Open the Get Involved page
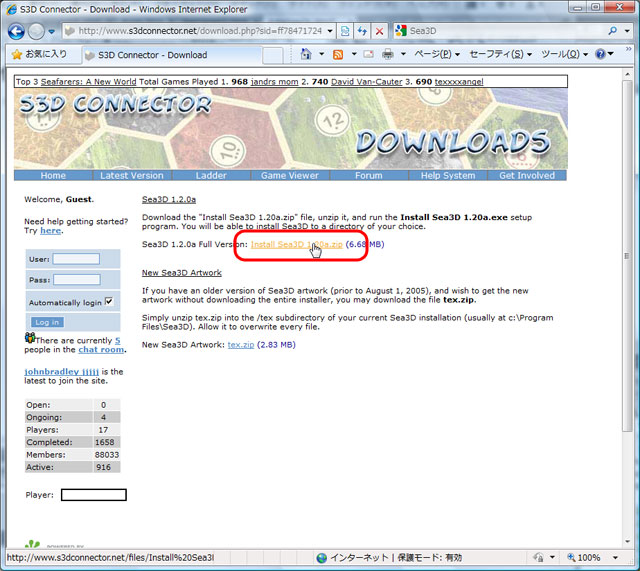Screen dimensions: 640x571 click(527, 176)
